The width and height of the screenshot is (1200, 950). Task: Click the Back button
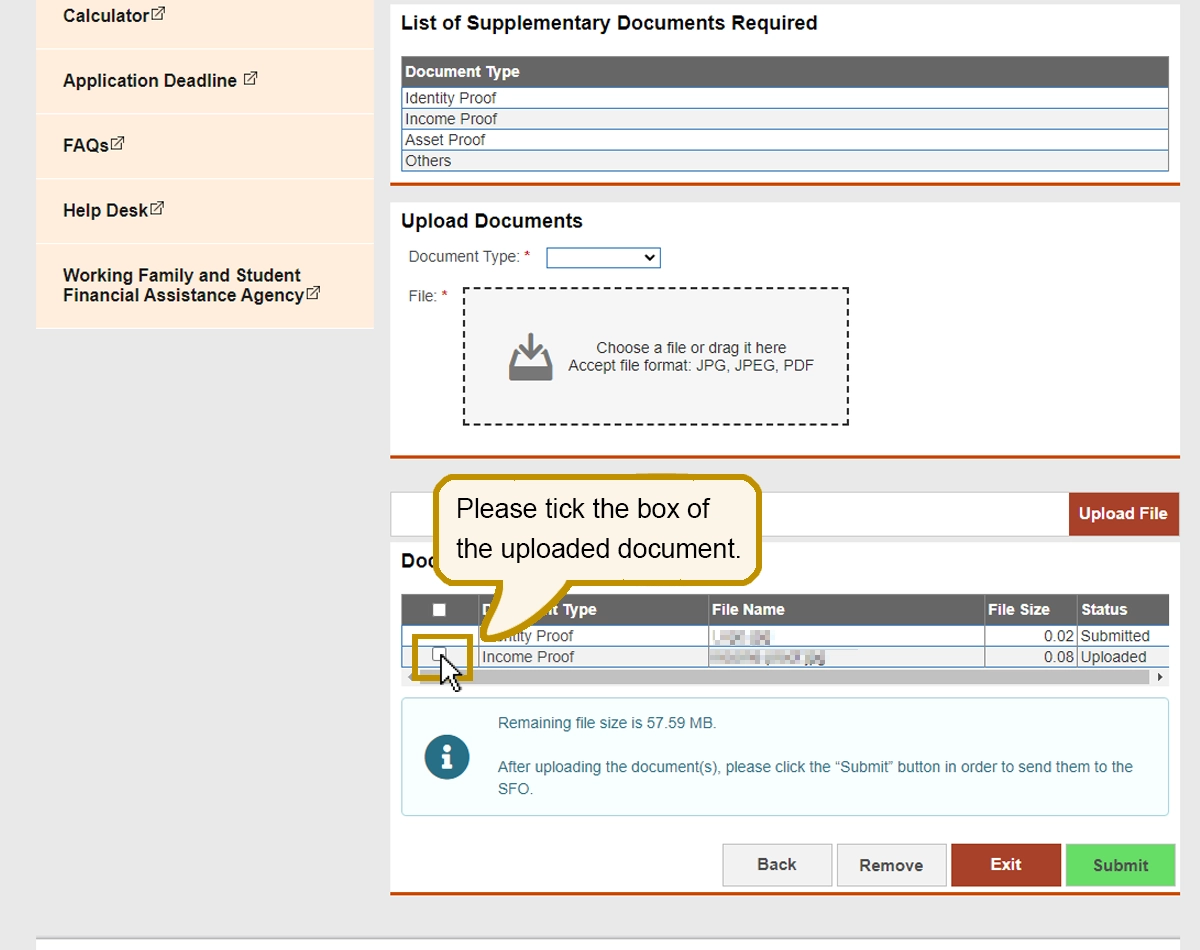777,865
